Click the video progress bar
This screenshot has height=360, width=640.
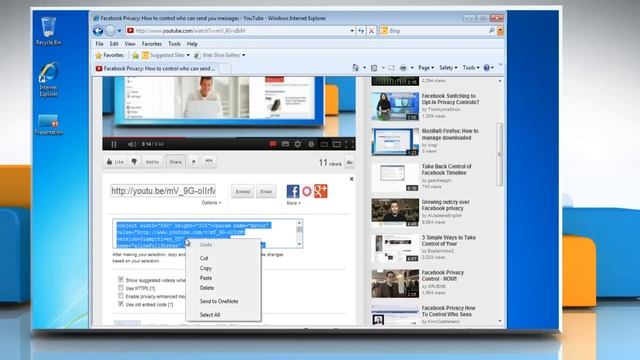click(x=229, y=138)
